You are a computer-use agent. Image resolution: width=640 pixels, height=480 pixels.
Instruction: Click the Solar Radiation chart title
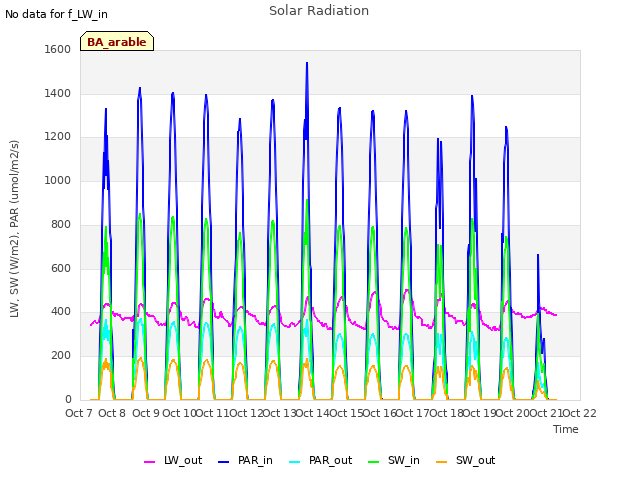click(319, 11)
